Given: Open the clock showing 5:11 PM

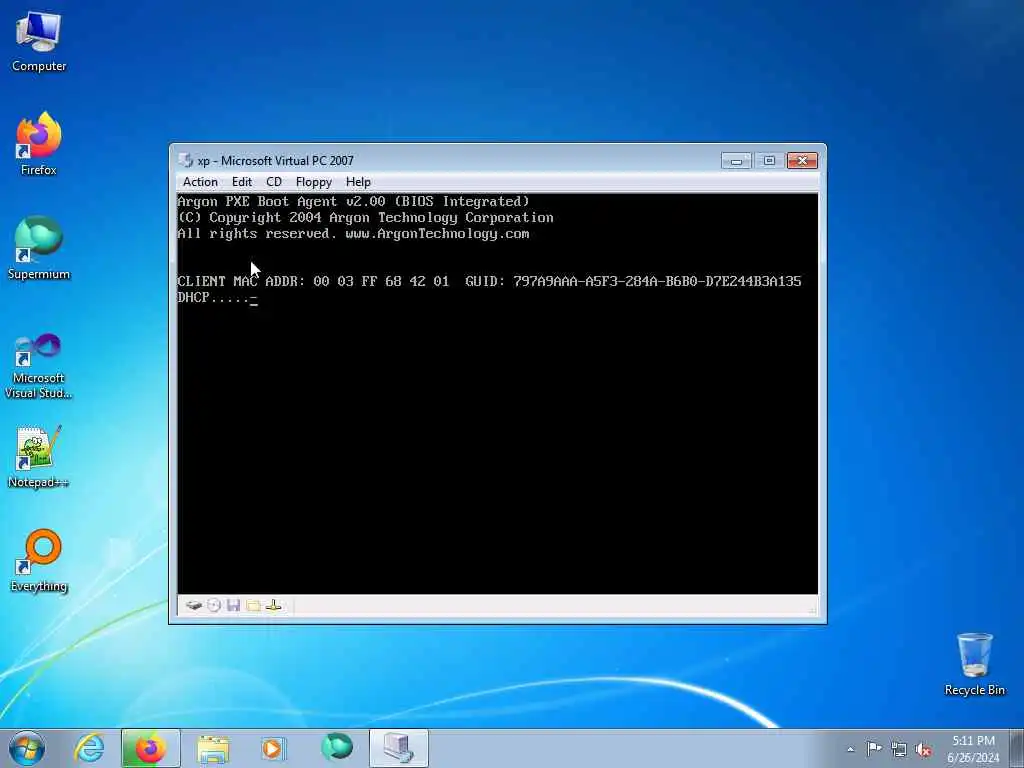Looking at the screenshot, I should point(973,749).
